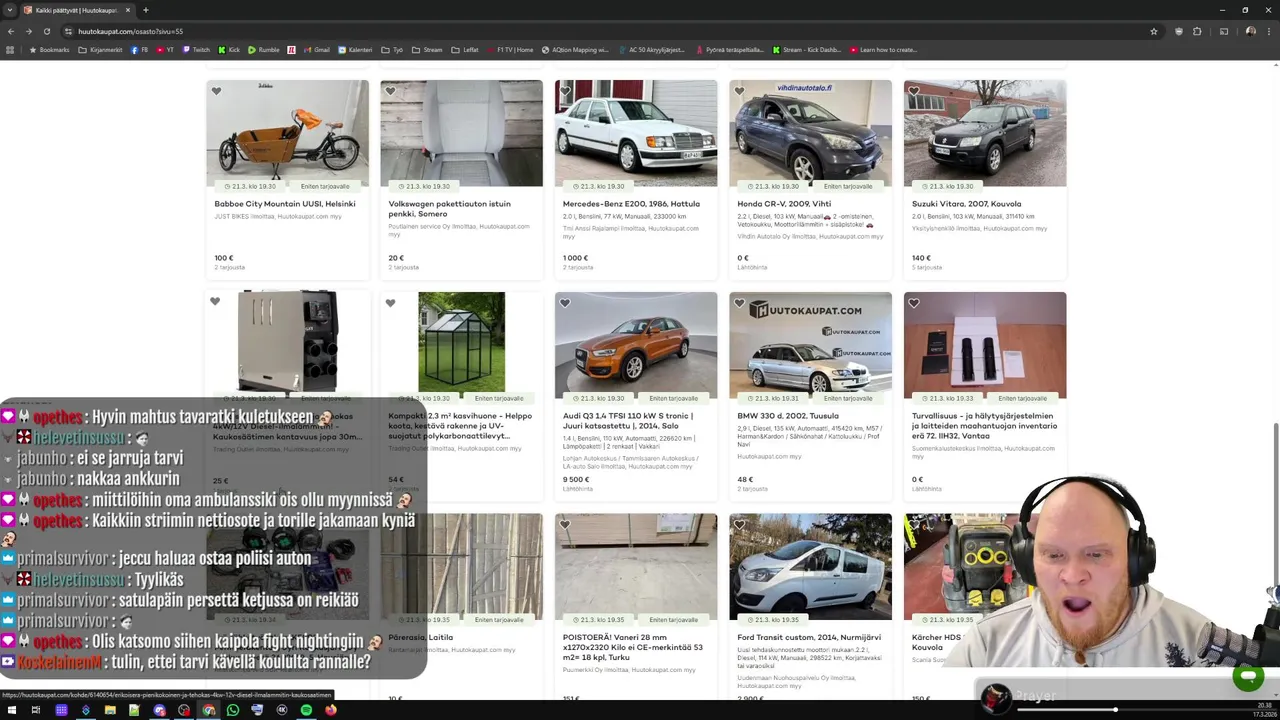
Task: Adjust the Prayer track progress slider
Action: [x=1115, y=710]
